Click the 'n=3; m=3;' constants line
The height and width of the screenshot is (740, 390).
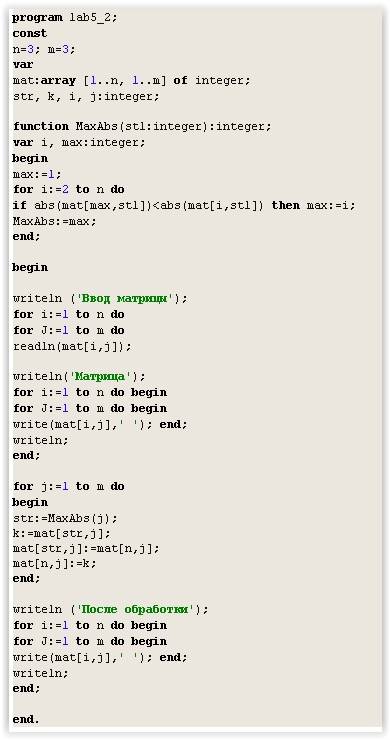tap(44, 49)
